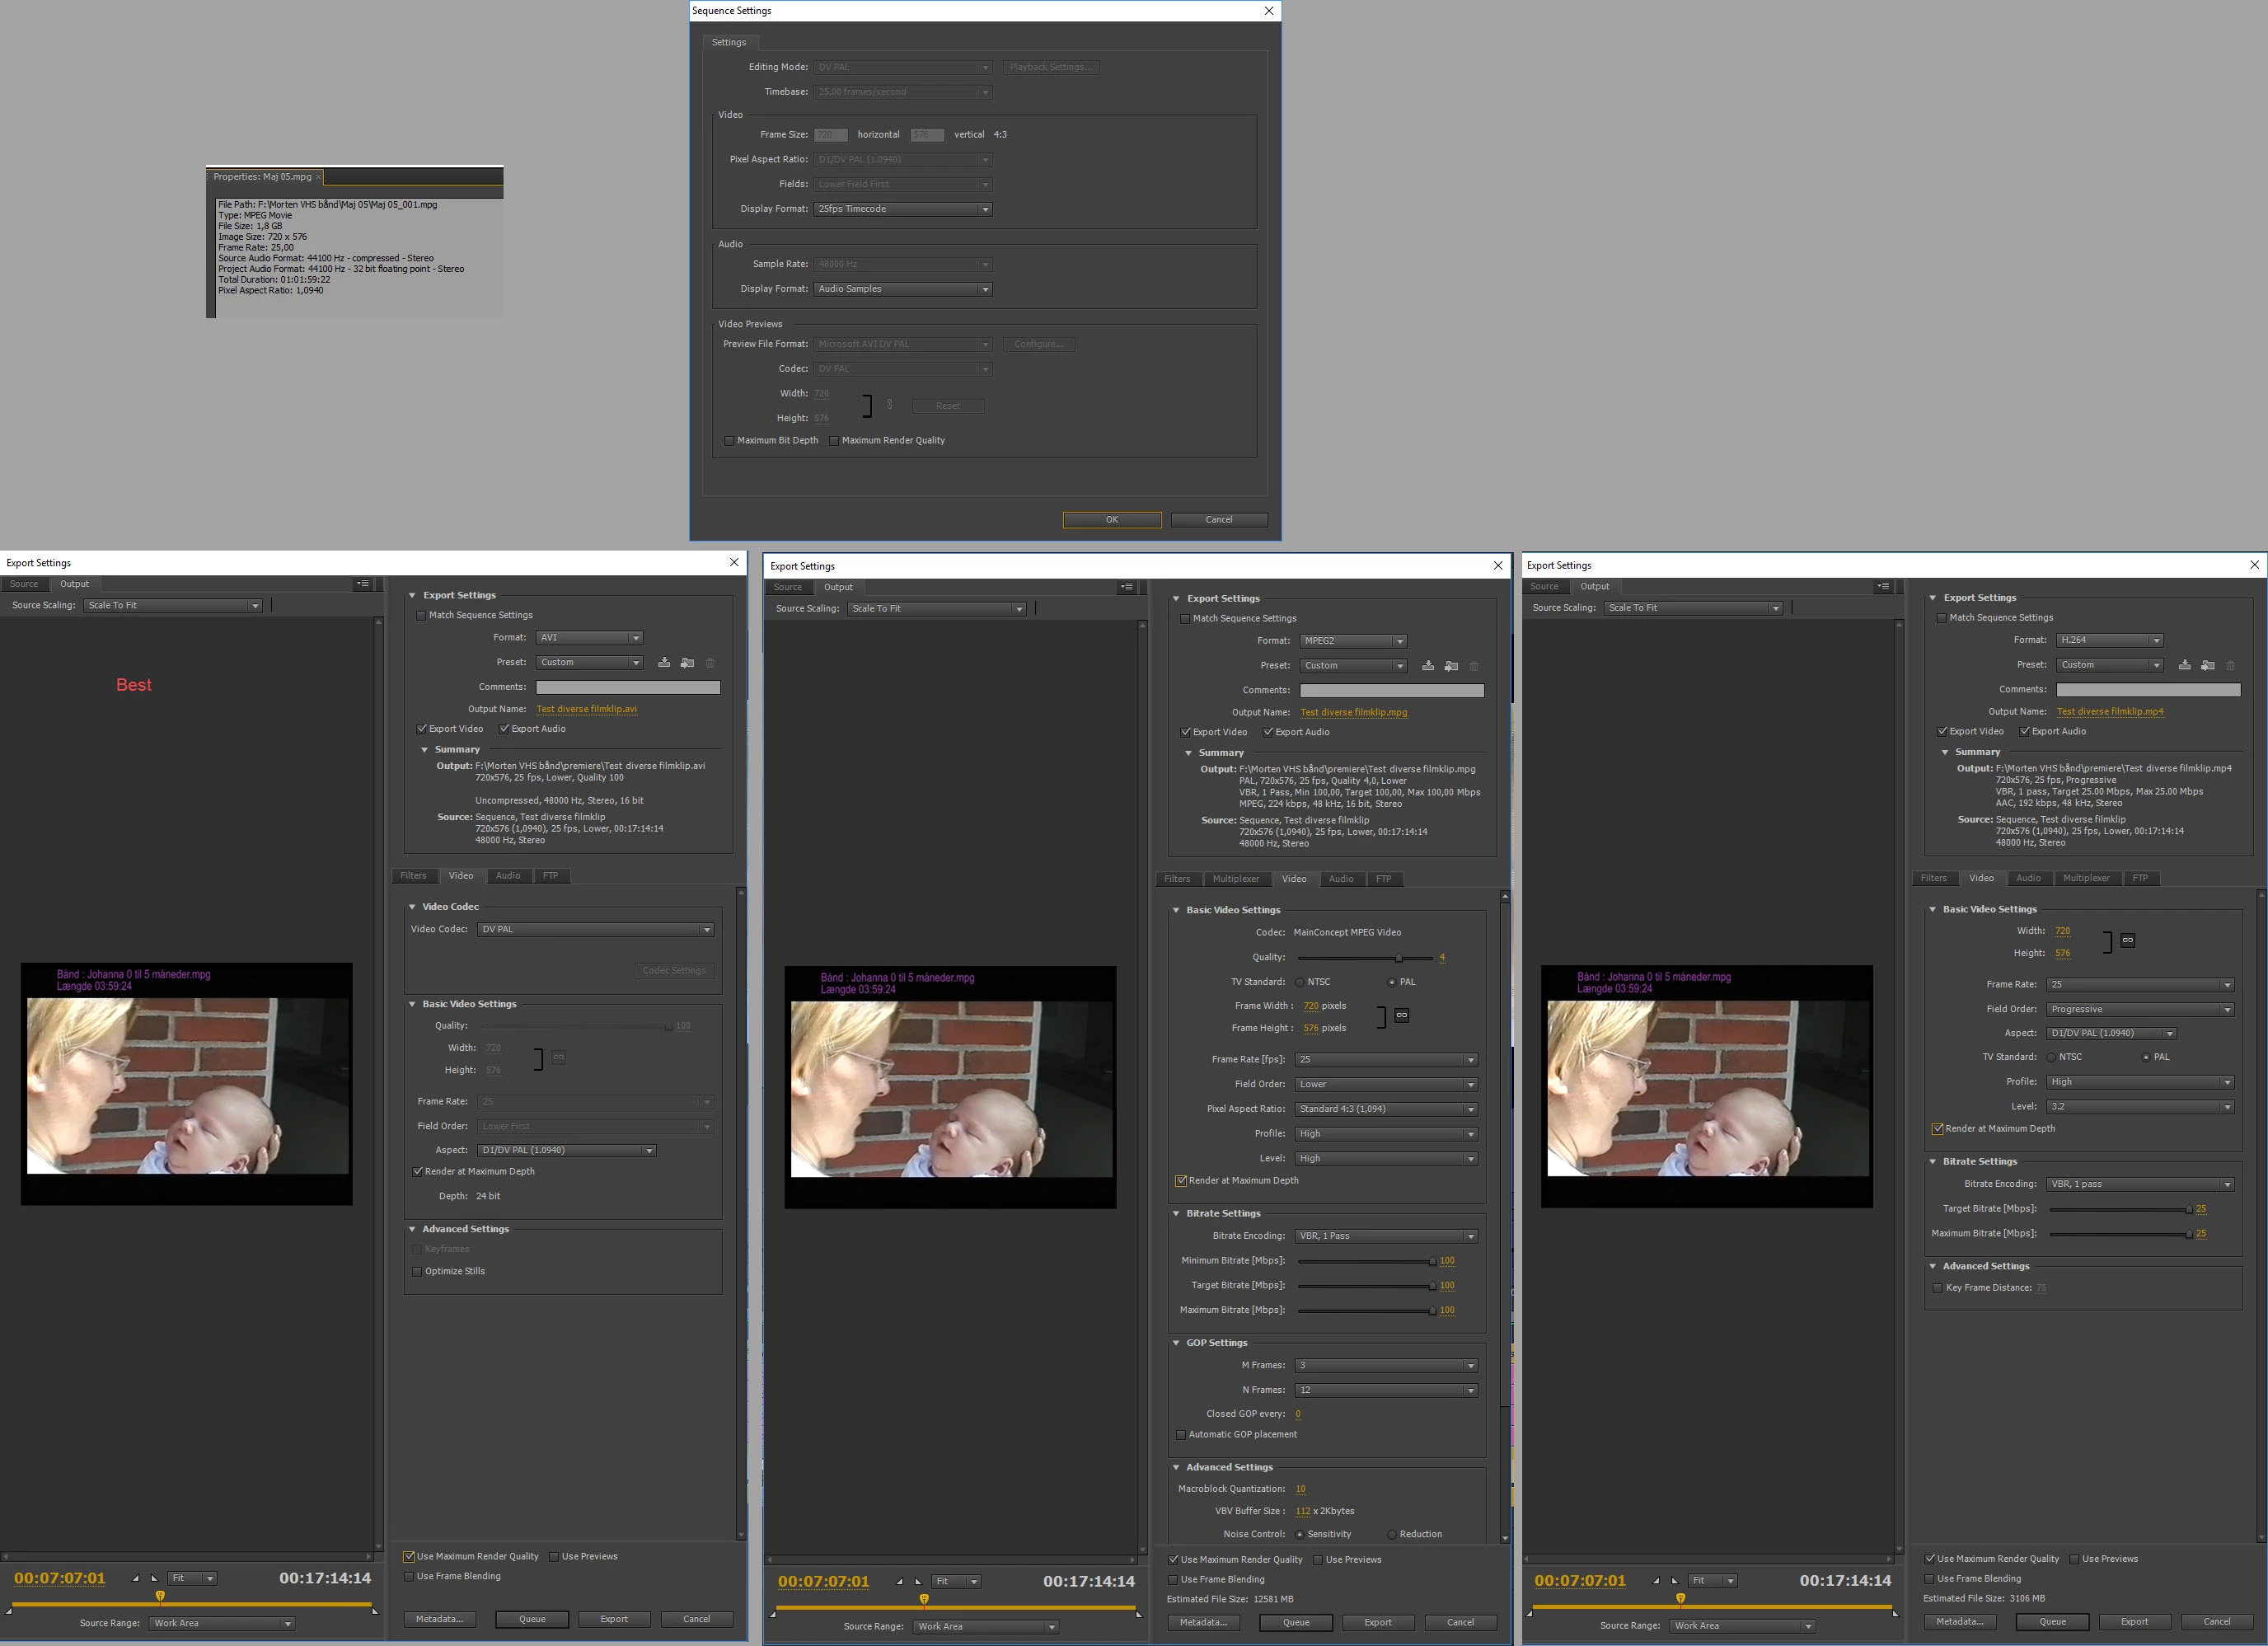Switch to Multiplexer tab in MPEG2 export window
This screenshot has width=2268, height=1646.
click(x=1235, y=879)
